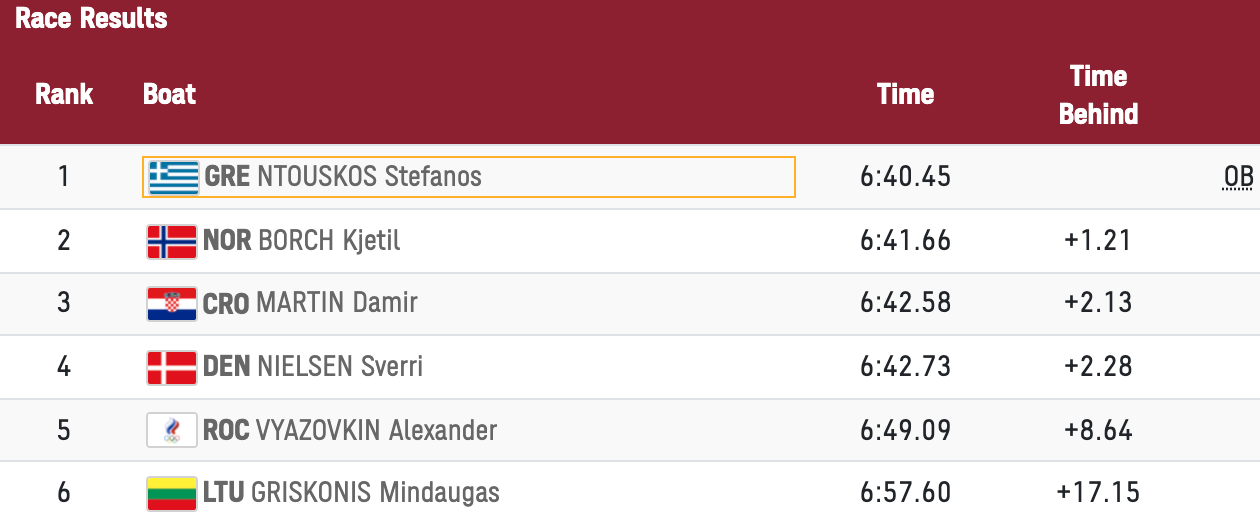The width and height of the screenshot is (1260, 520).
Task: Click the winning time 6:40.45
Action: coord(905,177)
